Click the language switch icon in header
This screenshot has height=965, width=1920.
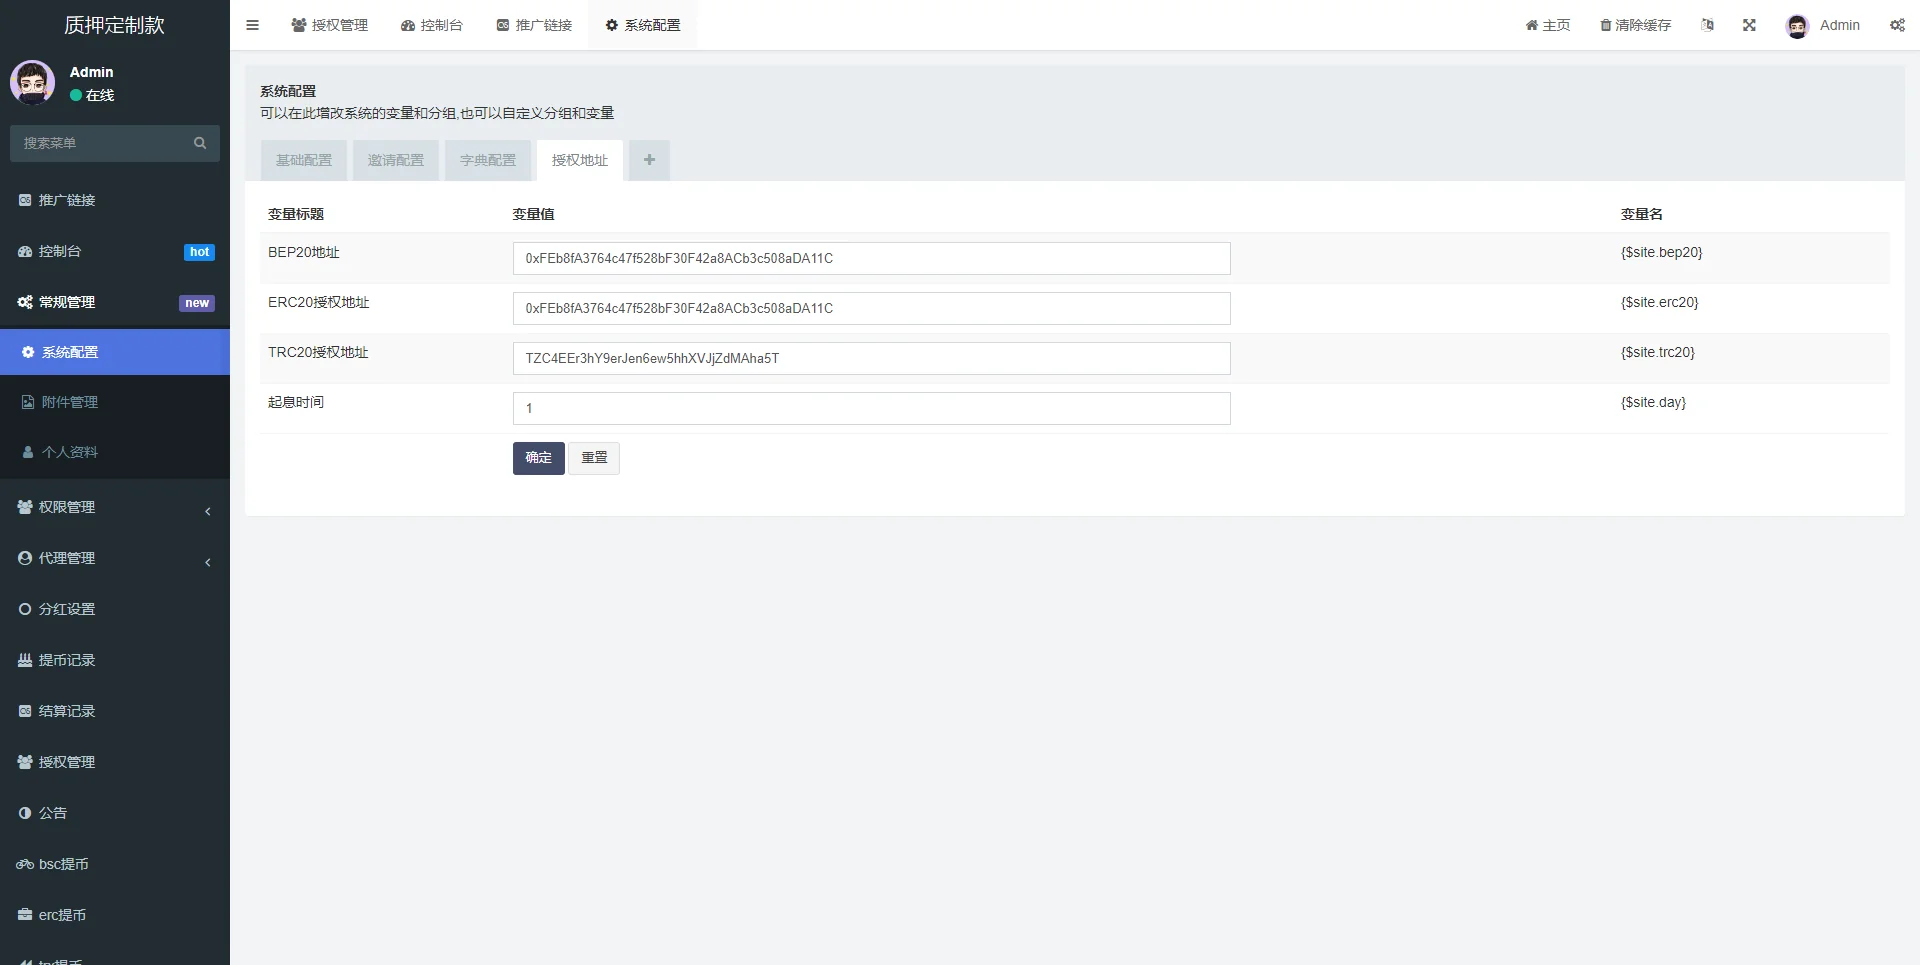(x=1707, y=25)
